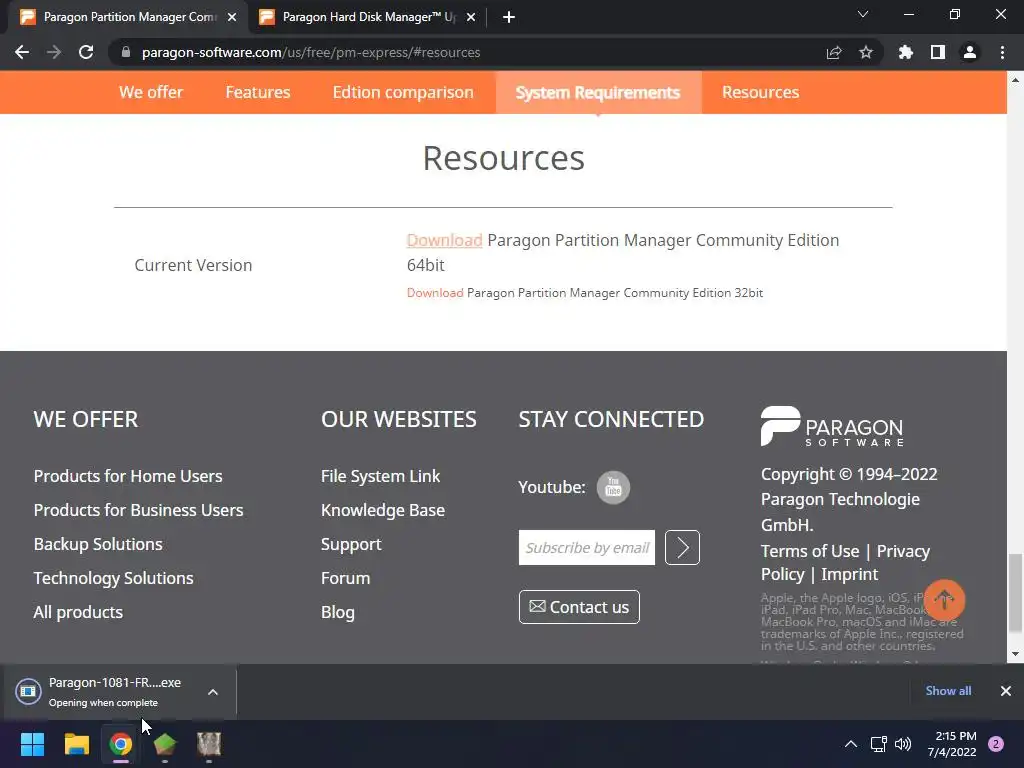Open the notification badge showing 2
The width and height of the screenshot is (1024, 768).
996,744
